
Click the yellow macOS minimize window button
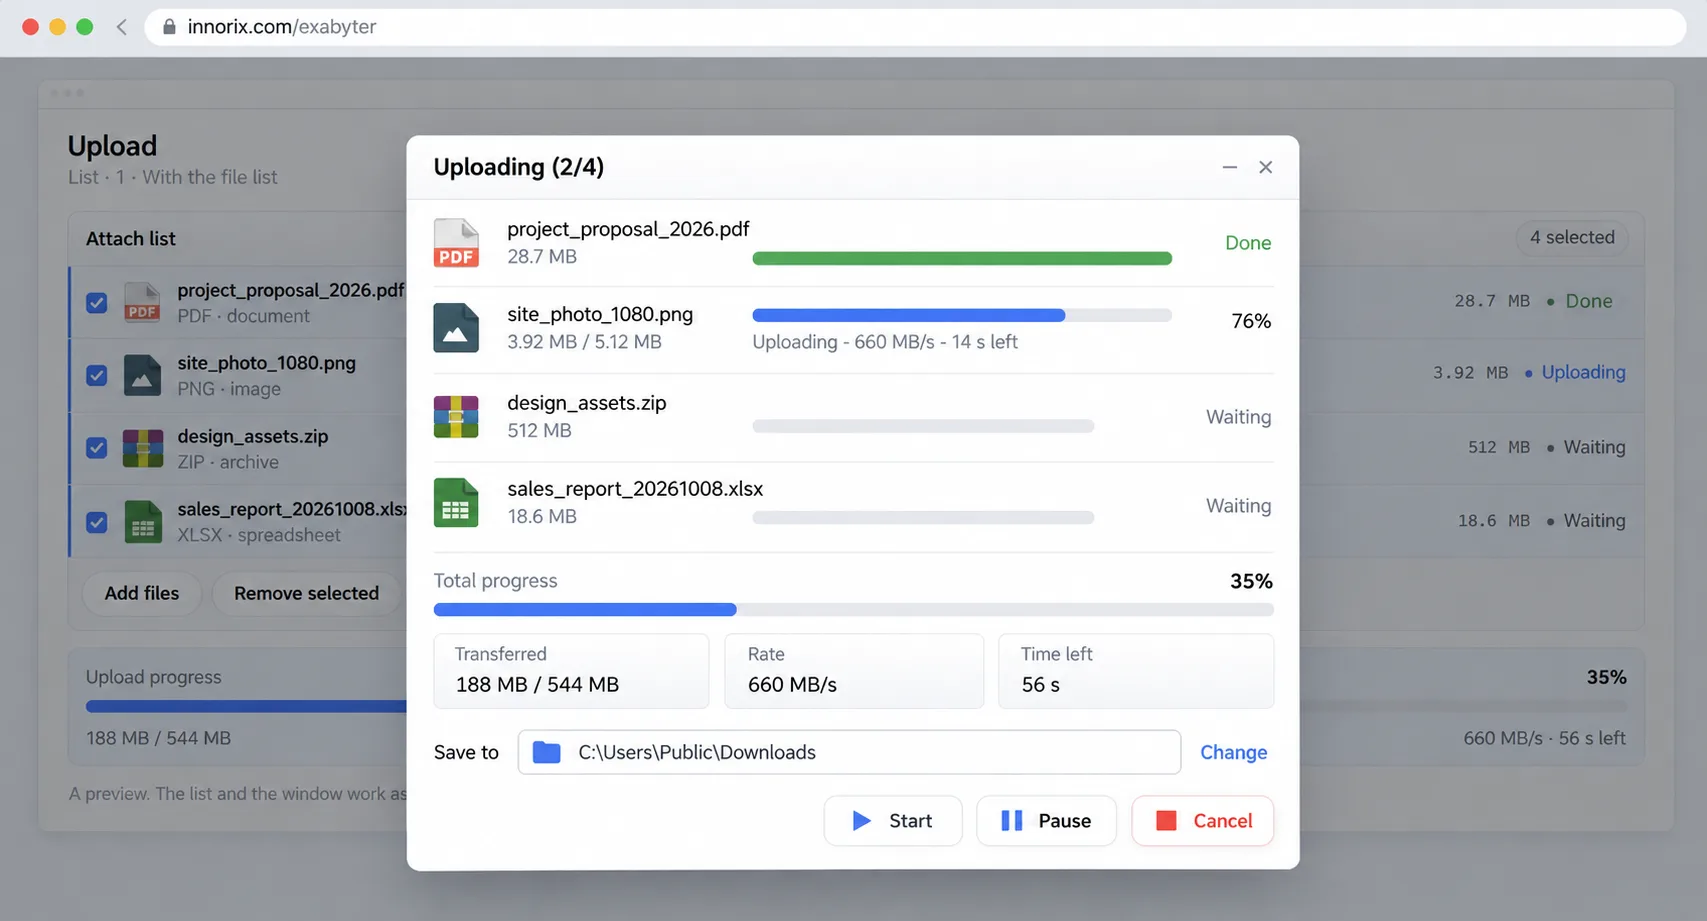click(58, 27)
